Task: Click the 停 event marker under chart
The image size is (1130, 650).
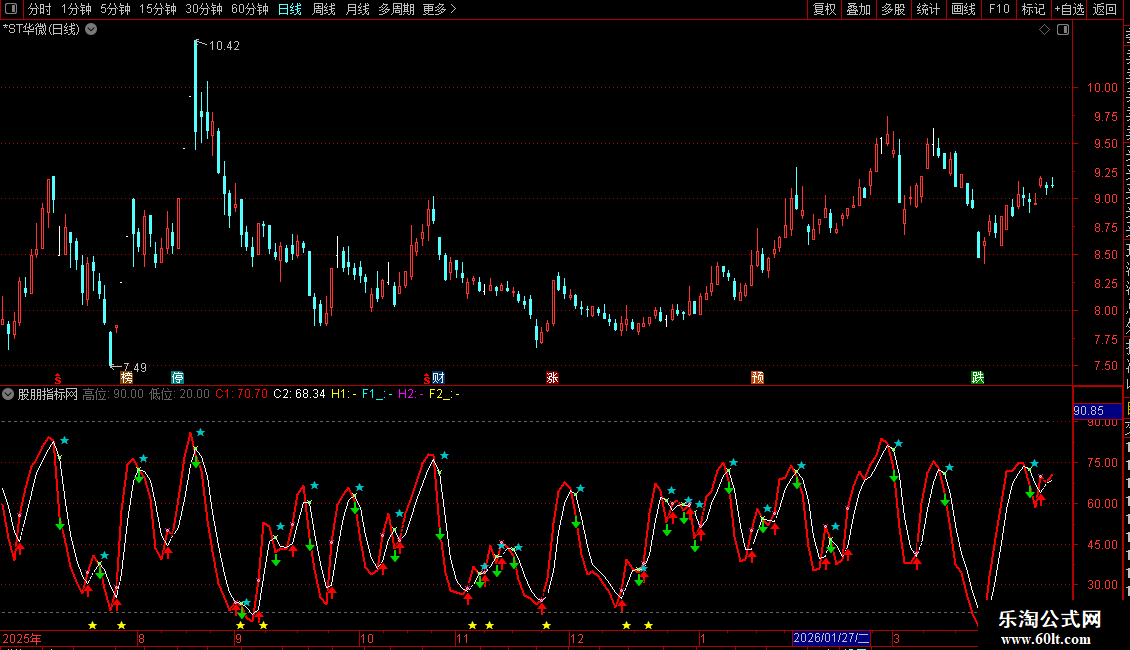Action: point(177,378)
